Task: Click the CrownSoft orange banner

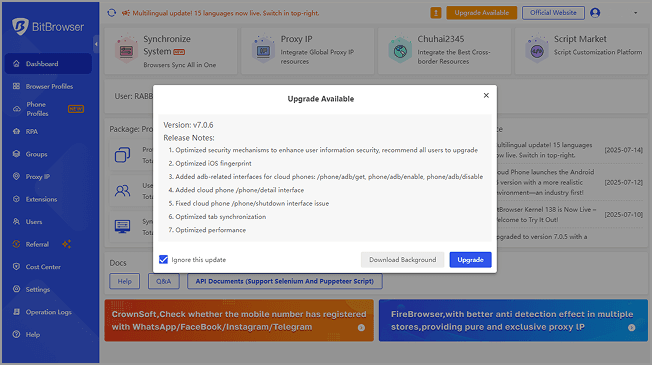Action: (x=239, y=321)
